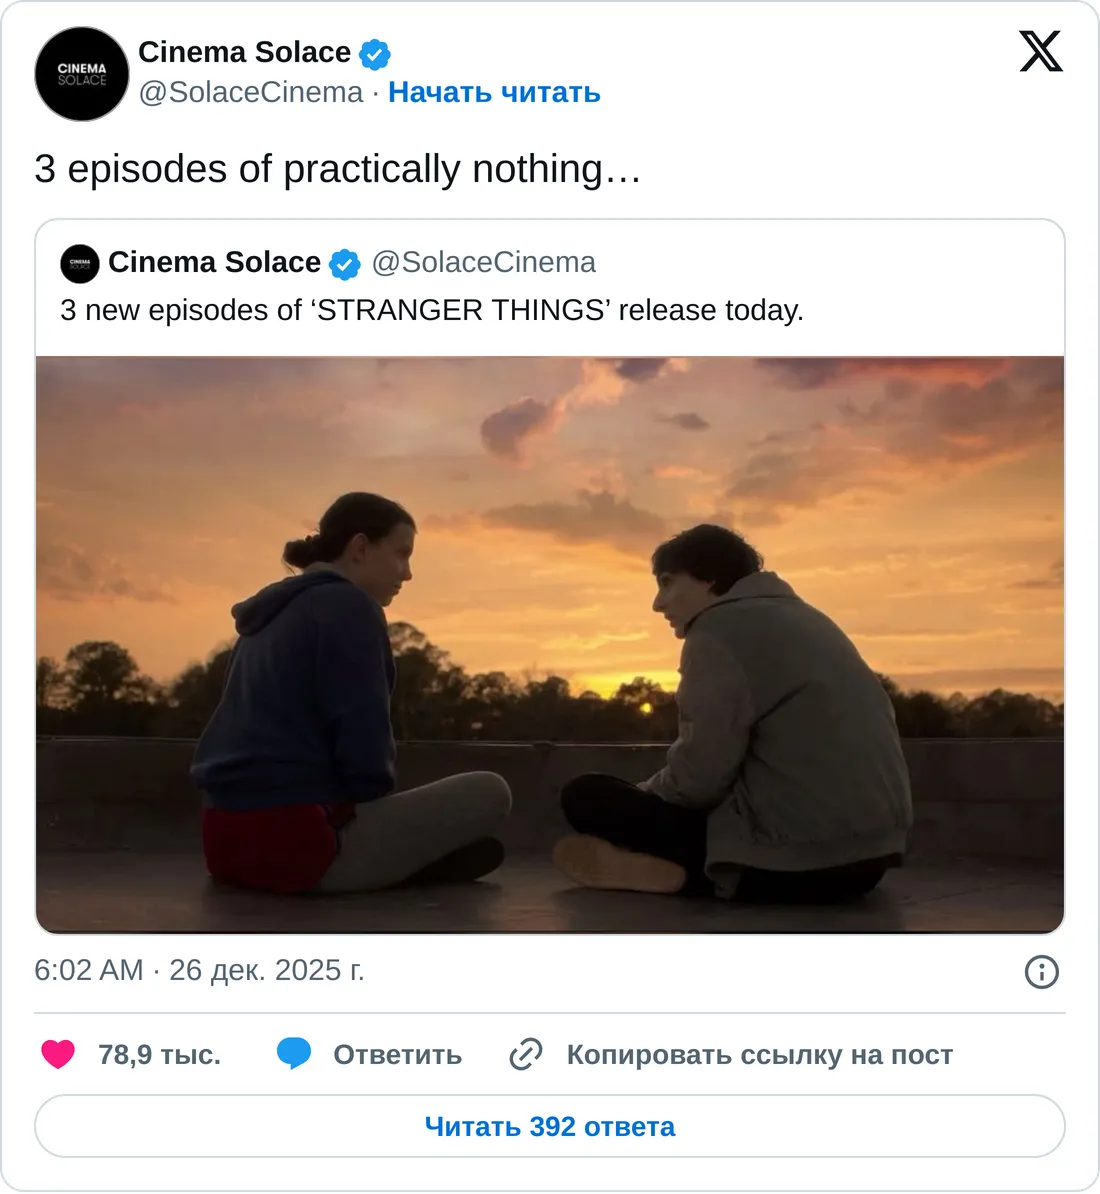Click the 78,9 тыс. likes count
The height and width of the screenshot is (1194, 1100).
pyautogui.click(x=159, y=1055)
